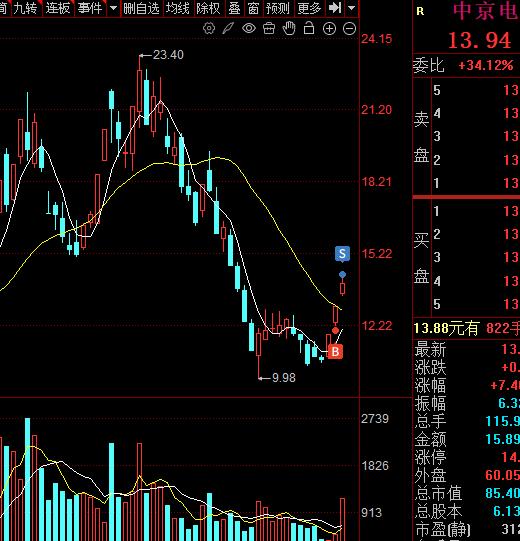Click the 9.98 low price label
Viewport: 520px width, 541px height.
[x=284, y=377]
